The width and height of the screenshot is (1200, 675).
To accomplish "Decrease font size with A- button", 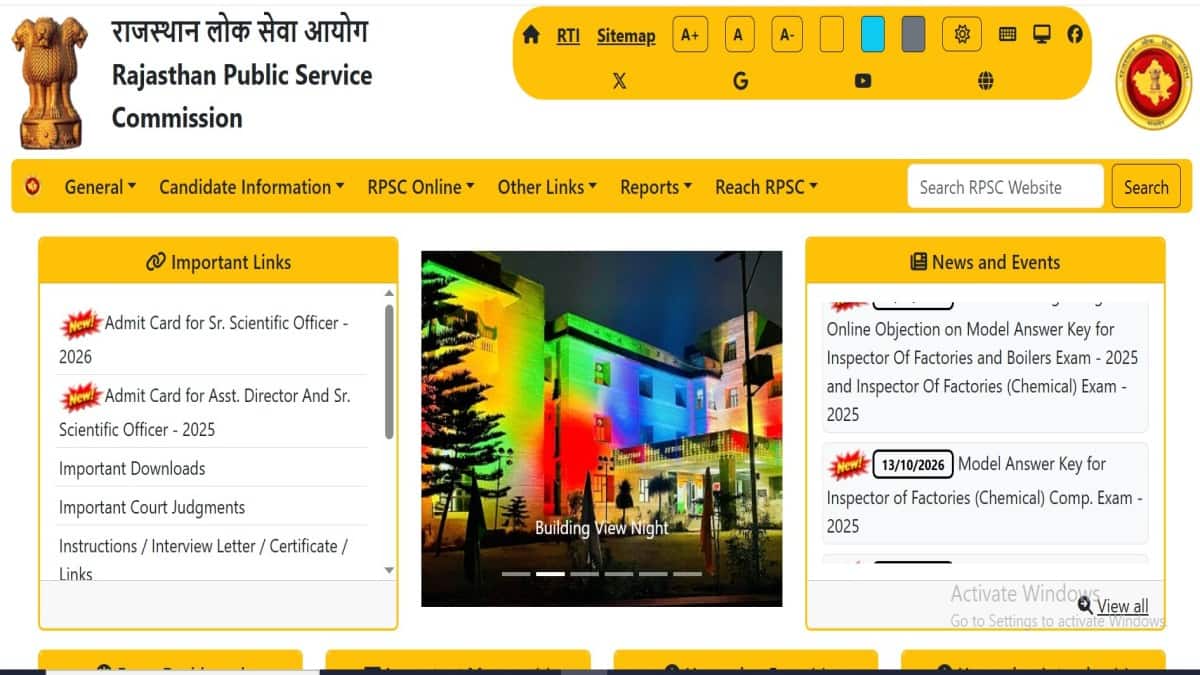I will pos(787,35).
